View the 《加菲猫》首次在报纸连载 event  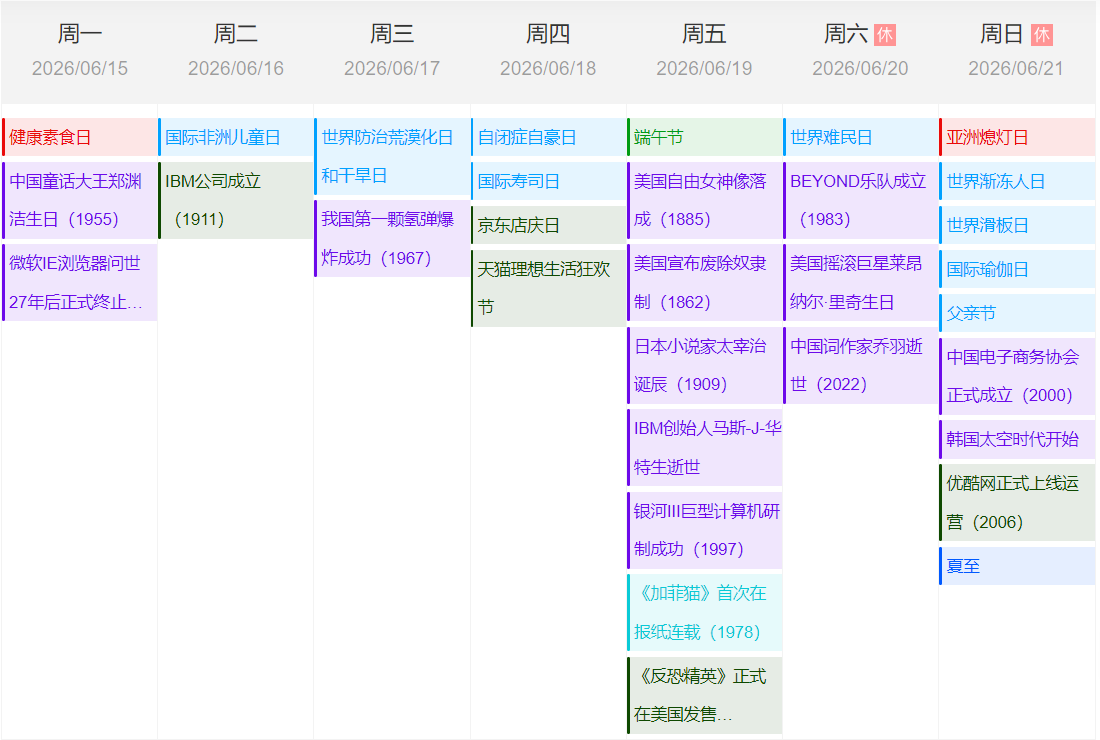[x=704, y=612]
